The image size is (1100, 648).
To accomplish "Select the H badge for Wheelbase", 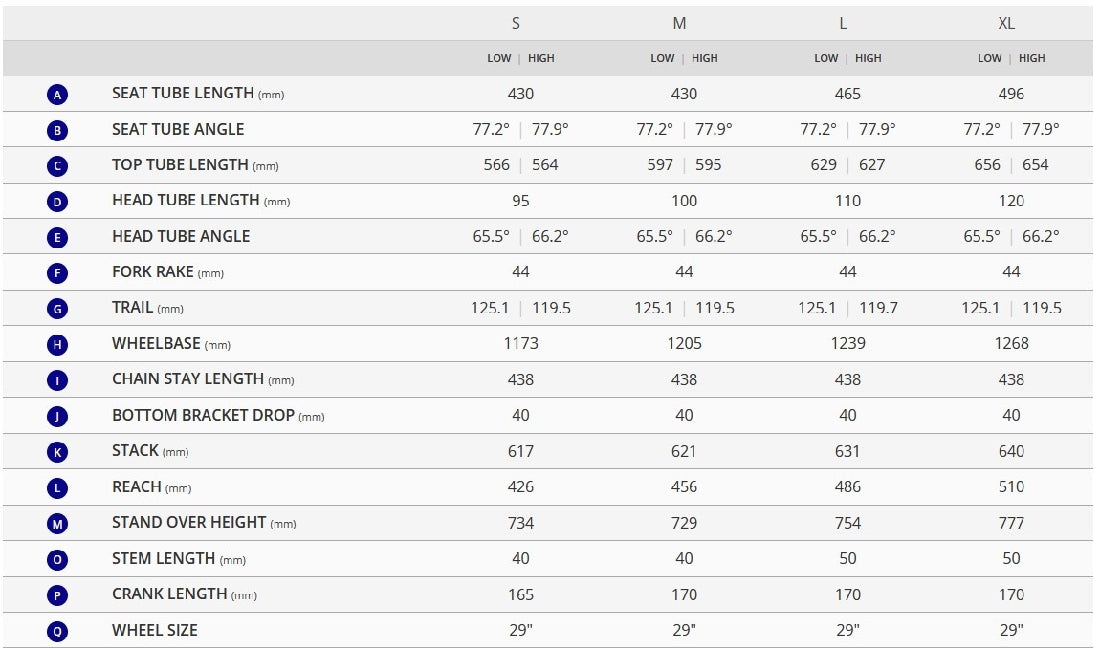I will coord(57,344).
